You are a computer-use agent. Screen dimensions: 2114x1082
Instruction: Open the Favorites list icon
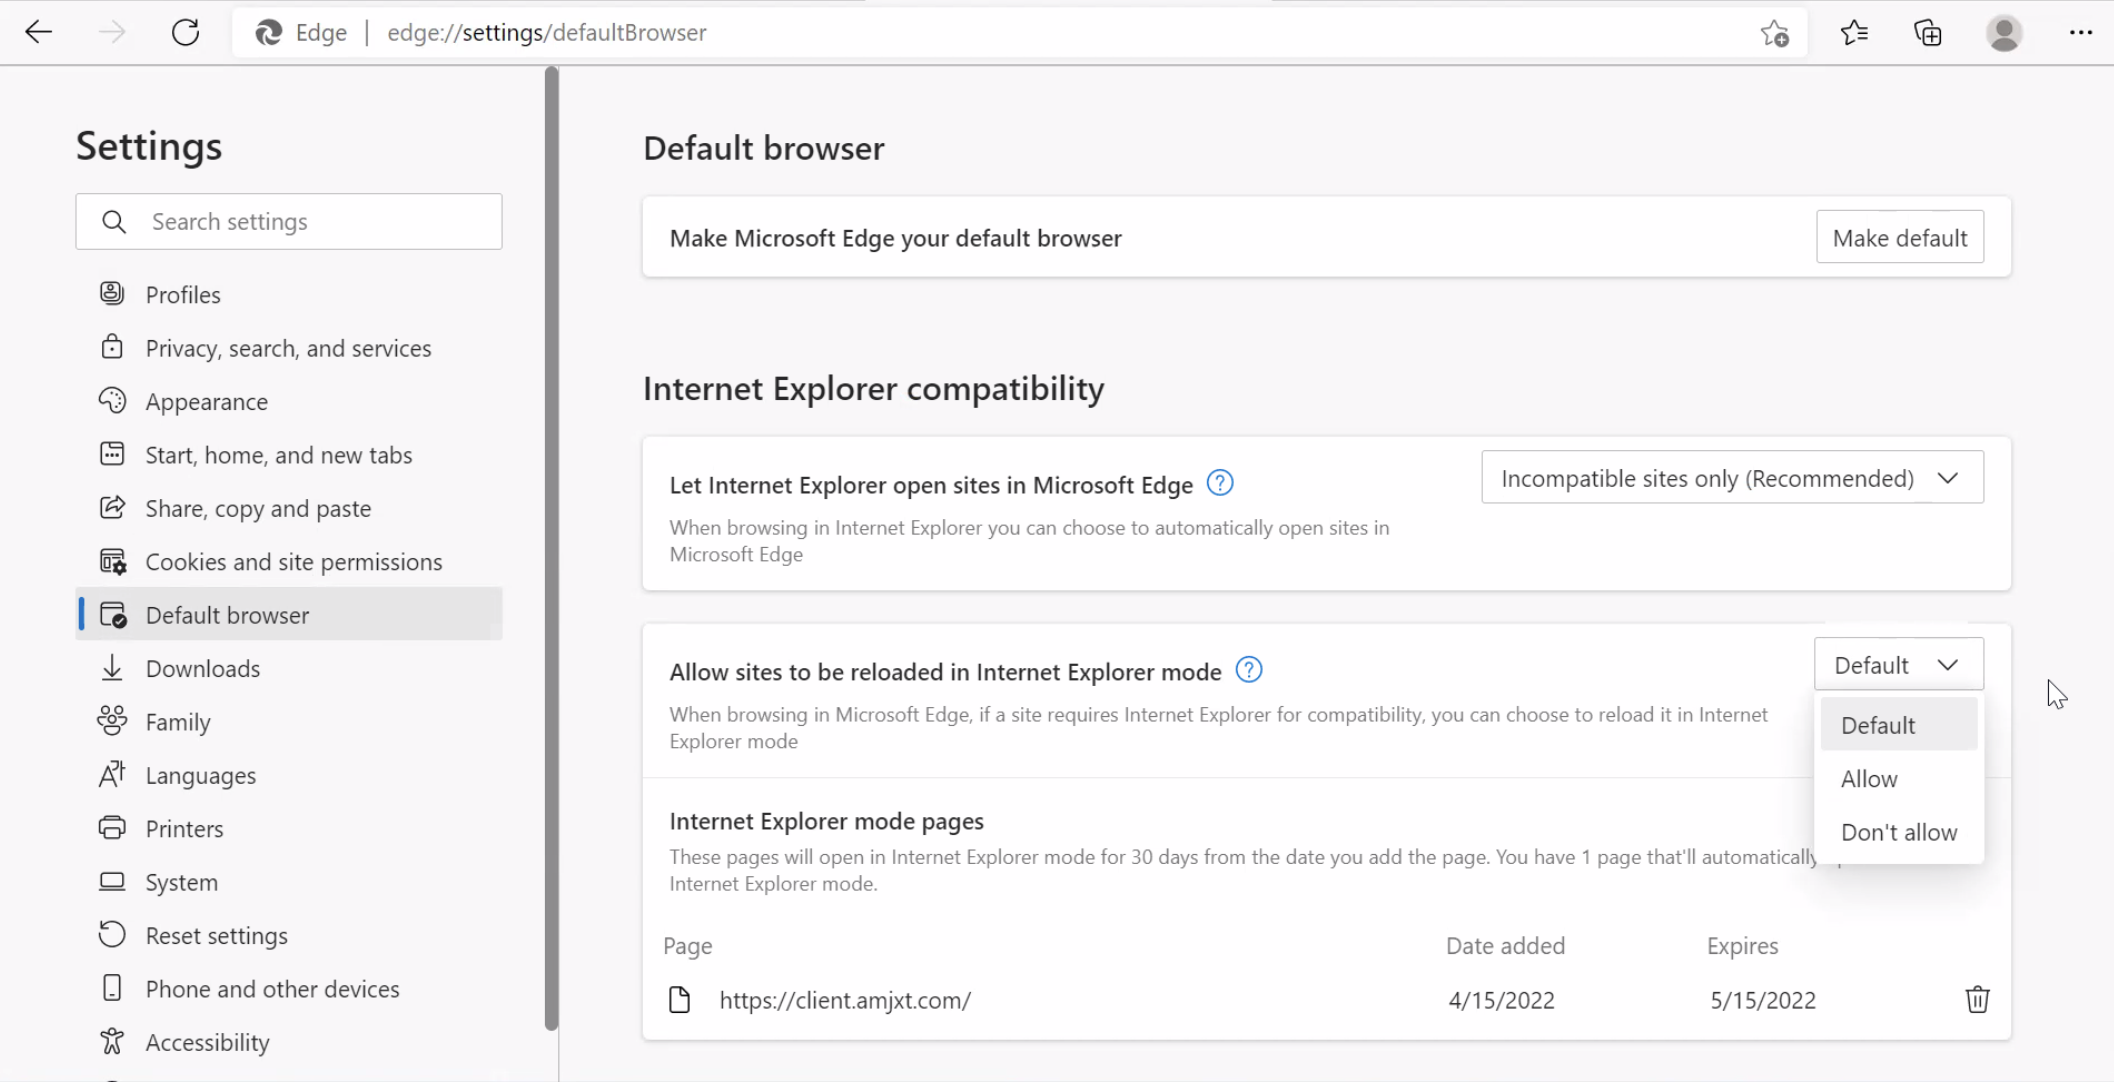click(x=1854, y=33)
